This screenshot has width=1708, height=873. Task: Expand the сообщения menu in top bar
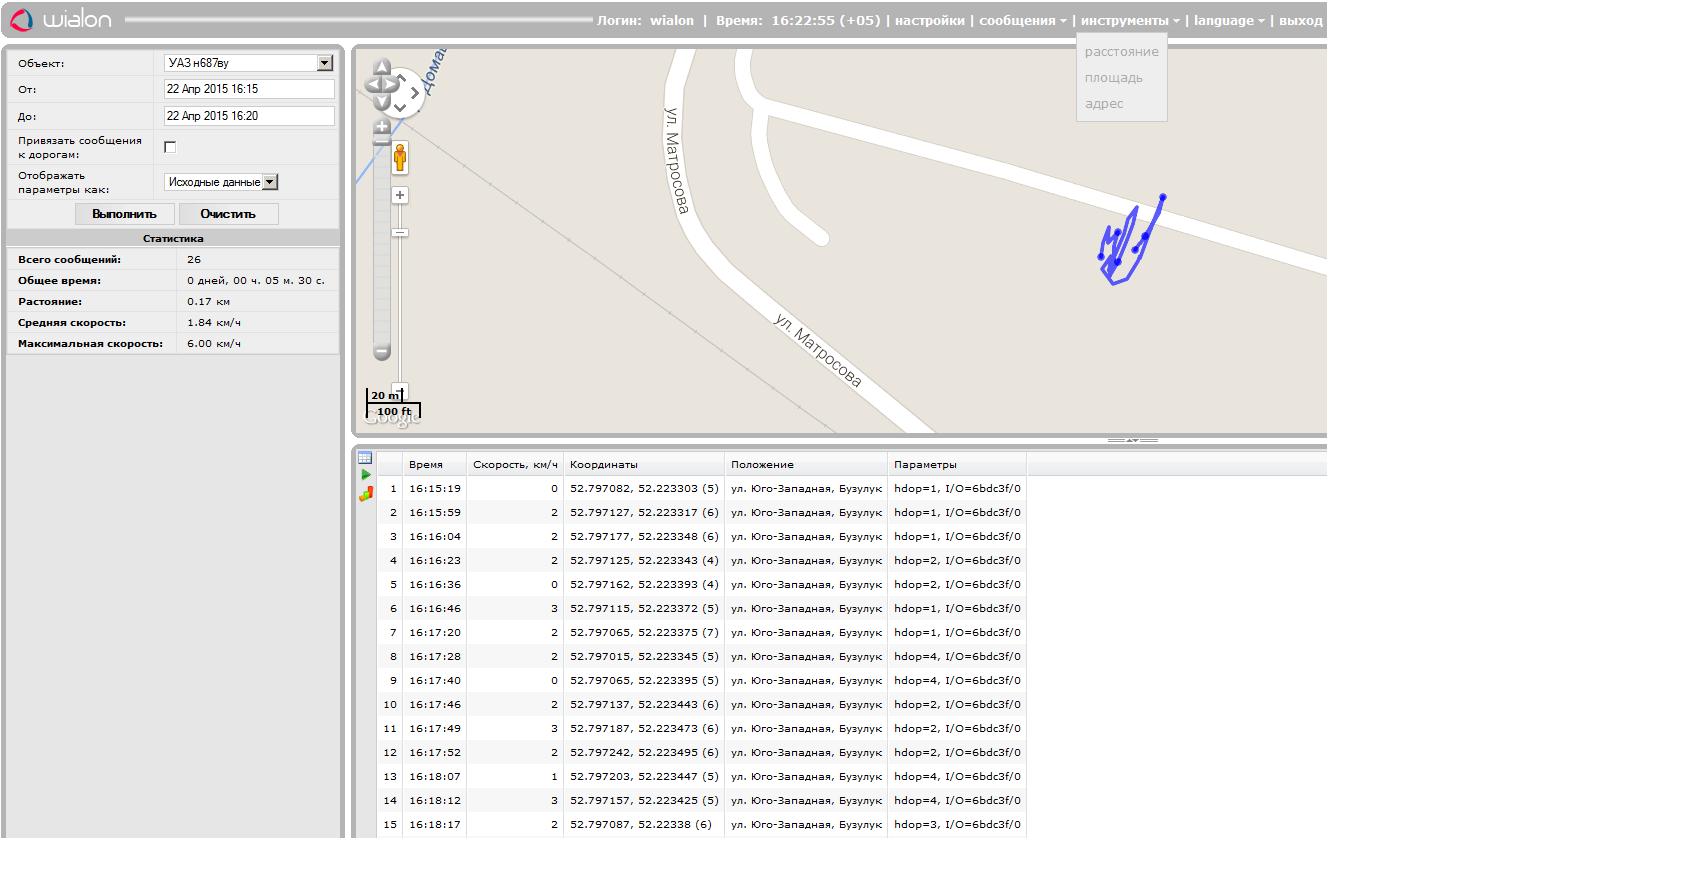pyautogui.click(x=1022, y=20)
